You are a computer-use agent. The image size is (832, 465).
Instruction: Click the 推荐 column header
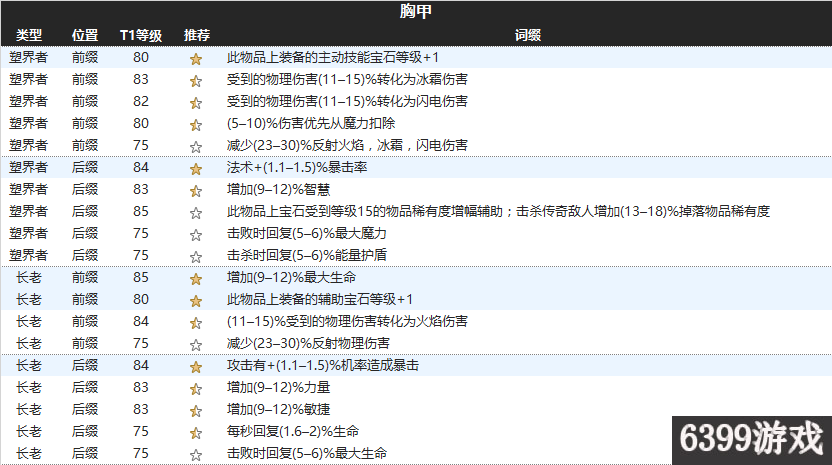[197, 35]
